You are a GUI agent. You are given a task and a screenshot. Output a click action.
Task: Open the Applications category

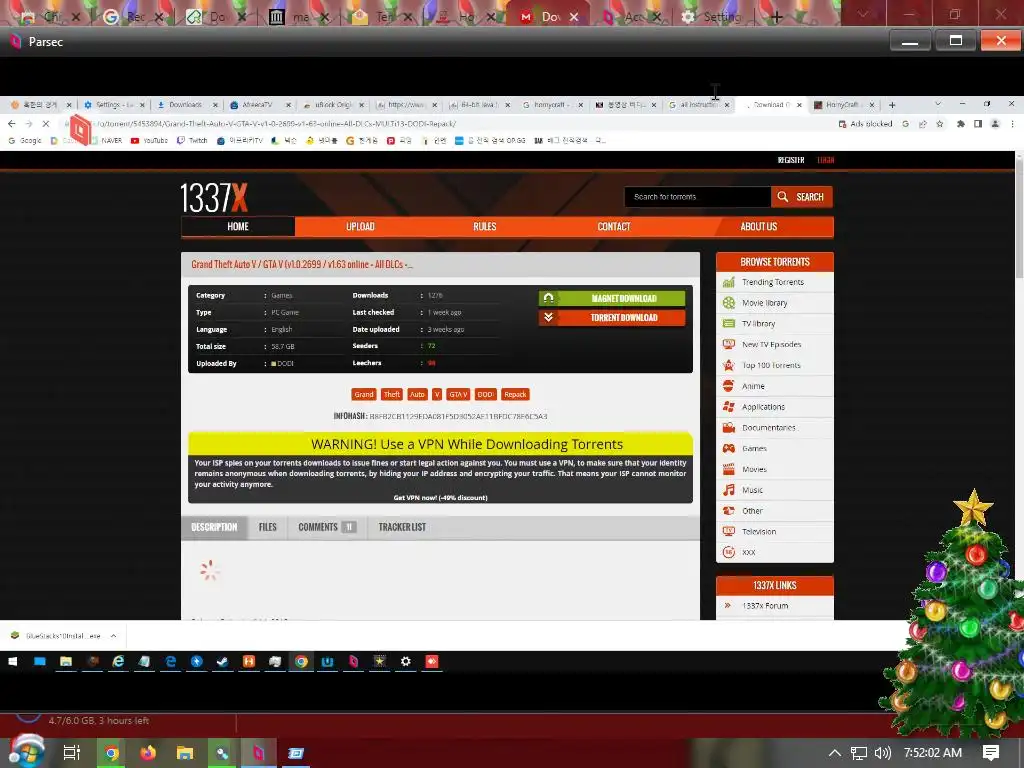763,407
